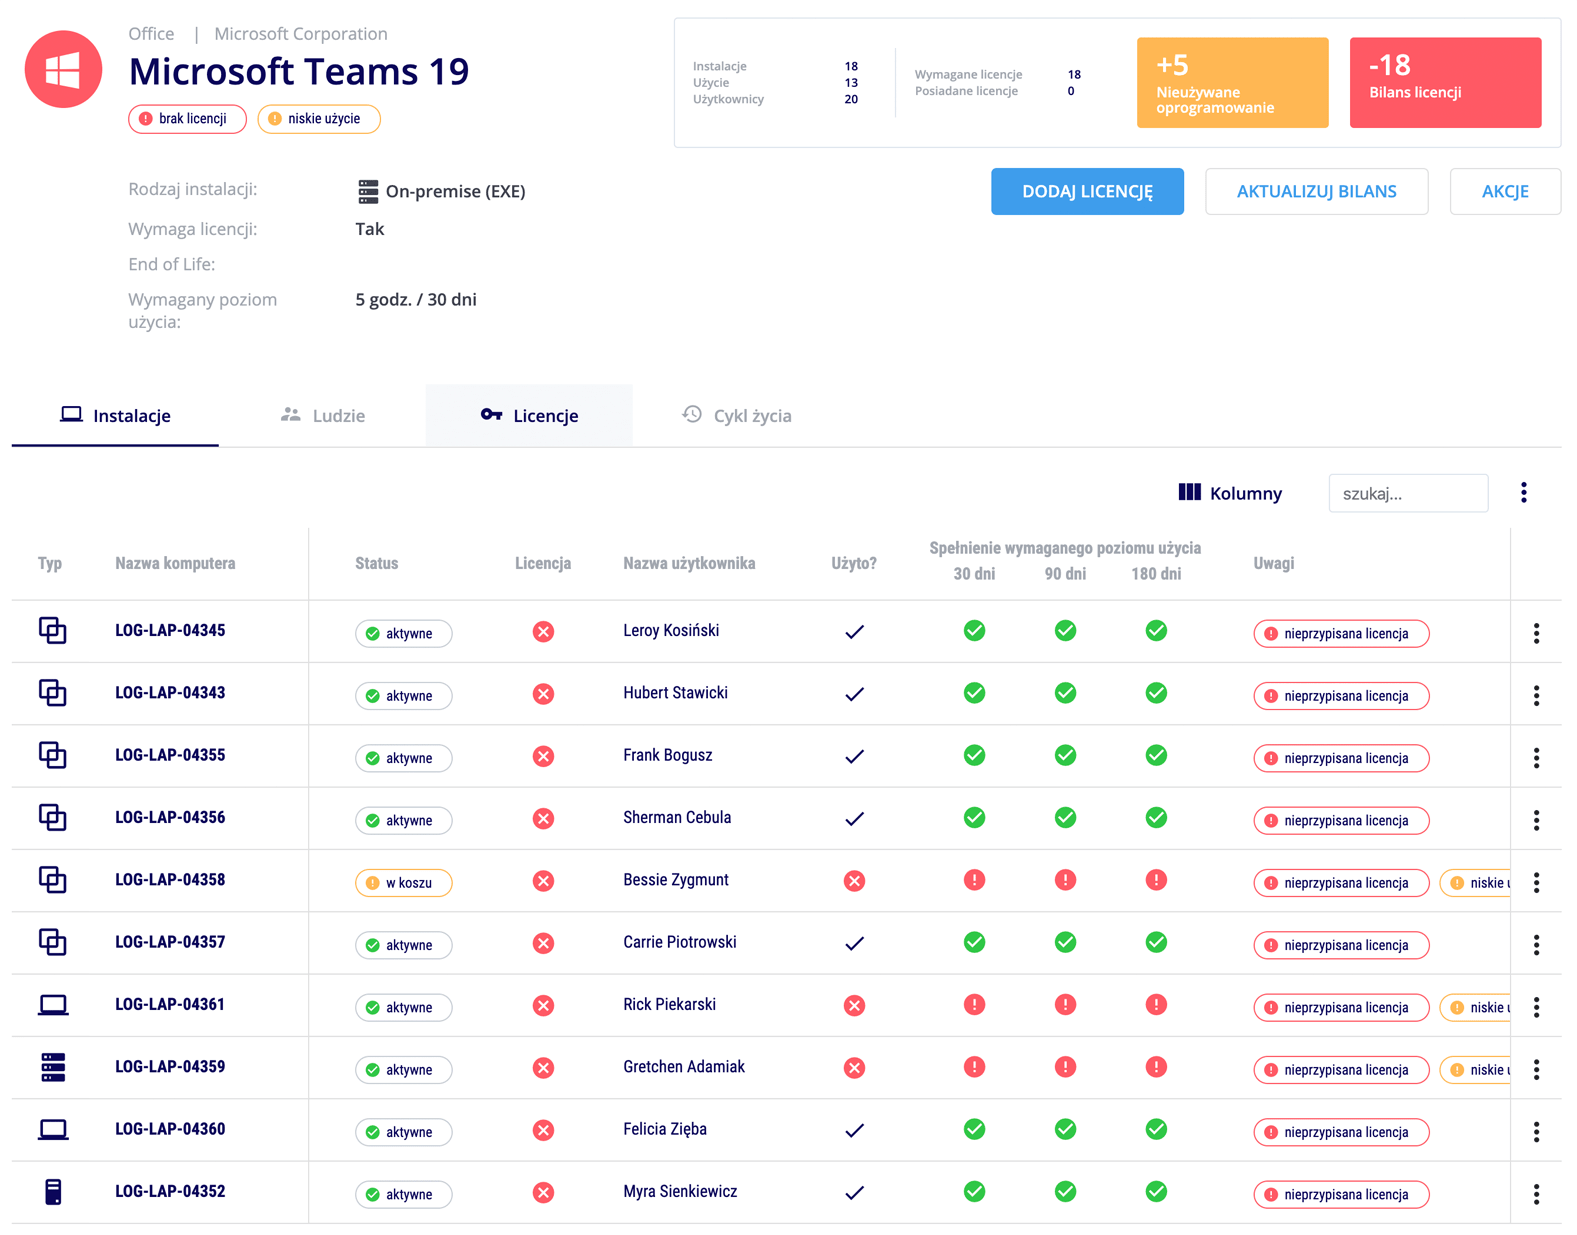
Task: Open row actions for LOG-LAP-04352
Action: coord(1536,1194)
